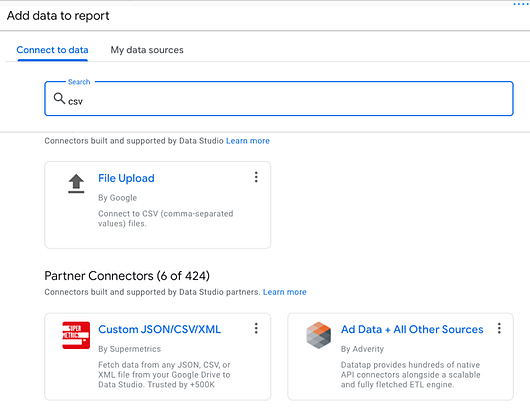Click Learn more next to Data Studio connectors
Screen dimensions: 530x412
click(248, 141)
